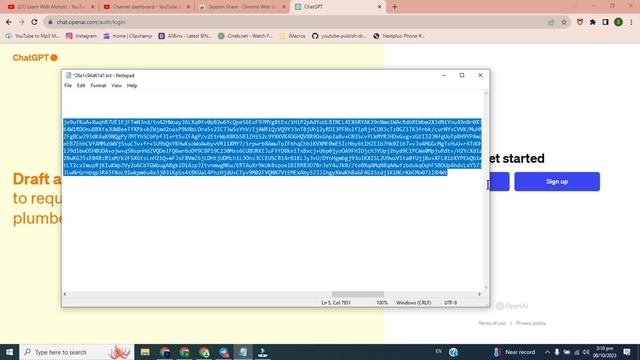Viewport: 640px width, 360px height.
Task: Open the Privacy policy link
Action: pyautogui.click(x=531, y=323)
